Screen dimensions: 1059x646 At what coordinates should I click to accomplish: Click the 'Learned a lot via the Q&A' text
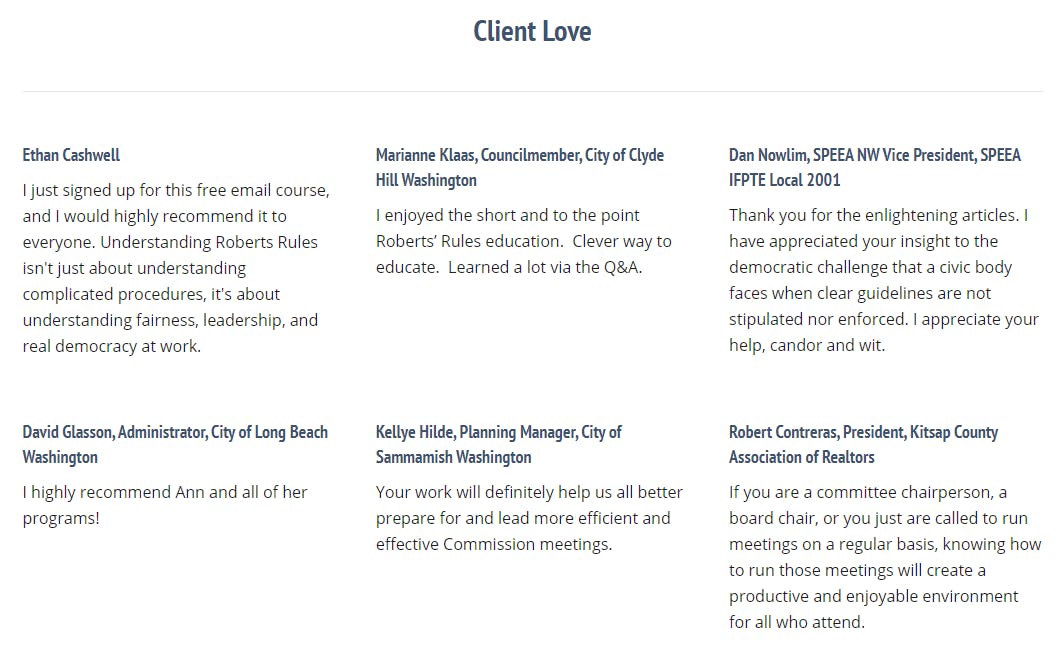click(544, 268)
